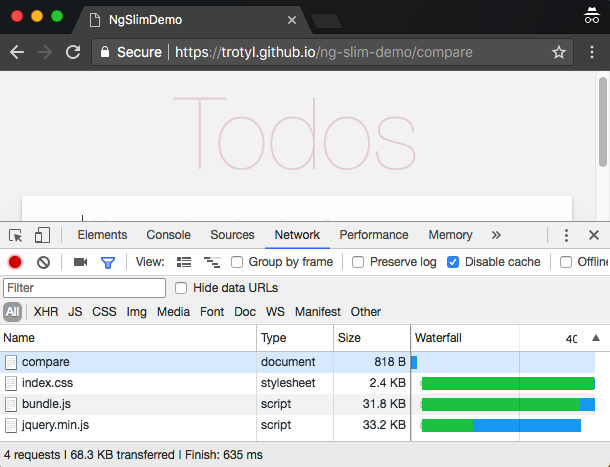Click the jquery.min.js file icon
Viewport: 610px width, 467px height.
point(11,425)
